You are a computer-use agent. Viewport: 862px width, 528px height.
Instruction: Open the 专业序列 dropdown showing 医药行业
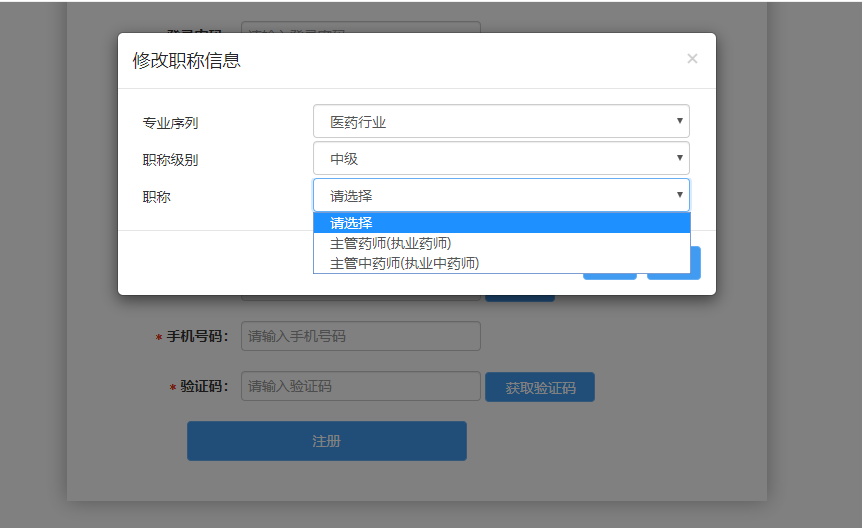[x=501, y=122]
